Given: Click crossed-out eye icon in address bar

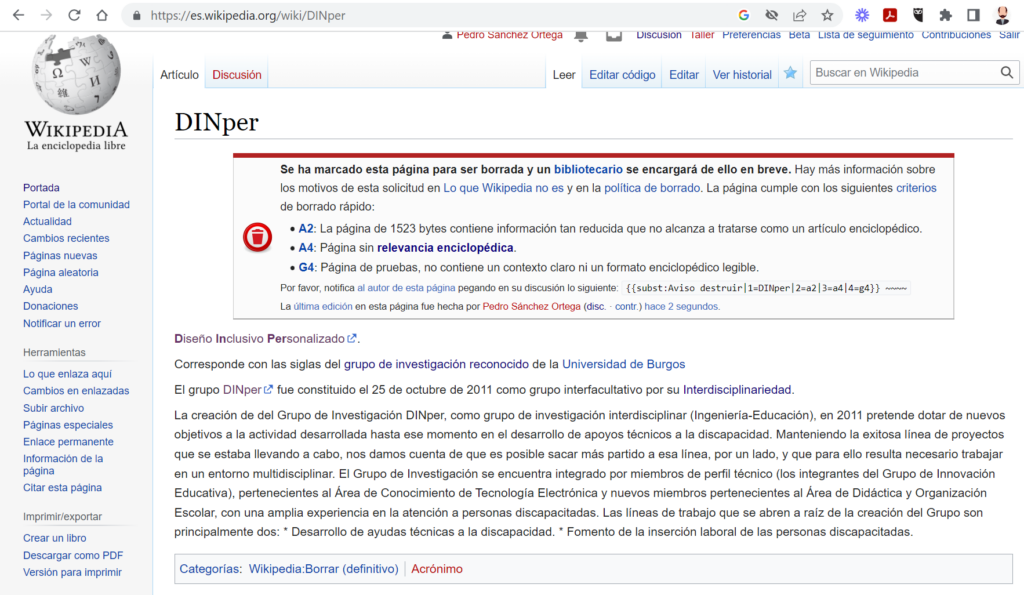Looking at the screenshot, I should (771, 15).
